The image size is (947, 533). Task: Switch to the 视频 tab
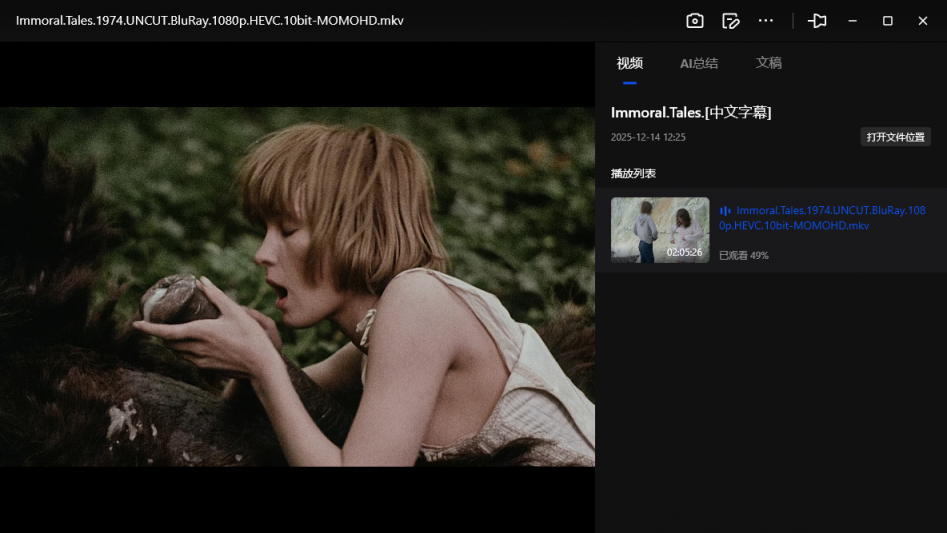pyautogui.click(x=629, y=63)
